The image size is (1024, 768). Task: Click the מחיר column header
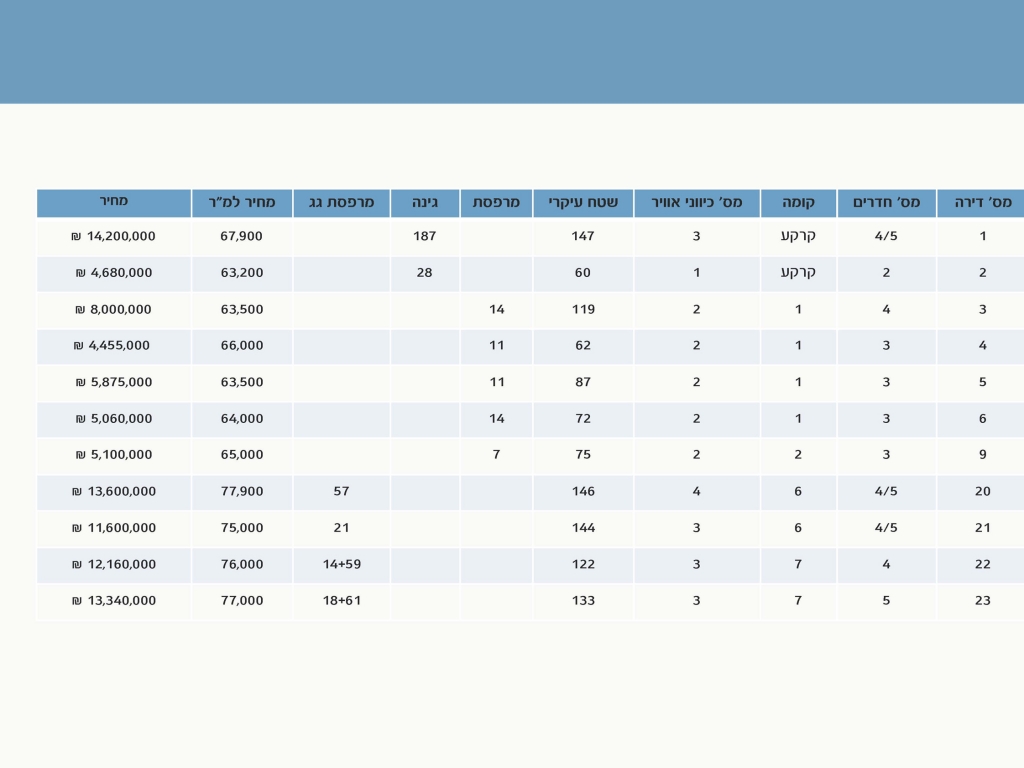(x=114, y=202)
